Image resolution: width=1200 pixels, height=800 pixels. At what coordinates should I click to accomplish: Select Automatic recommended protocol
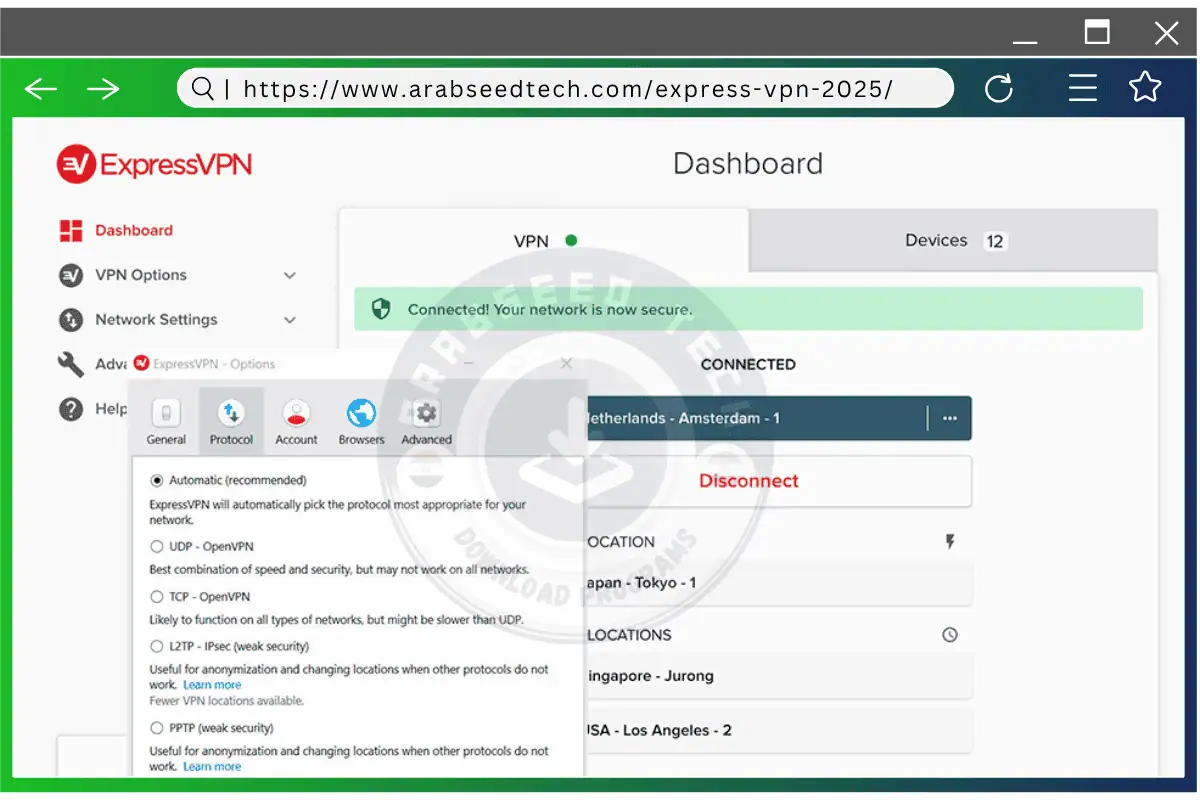(x=157, y=480)
